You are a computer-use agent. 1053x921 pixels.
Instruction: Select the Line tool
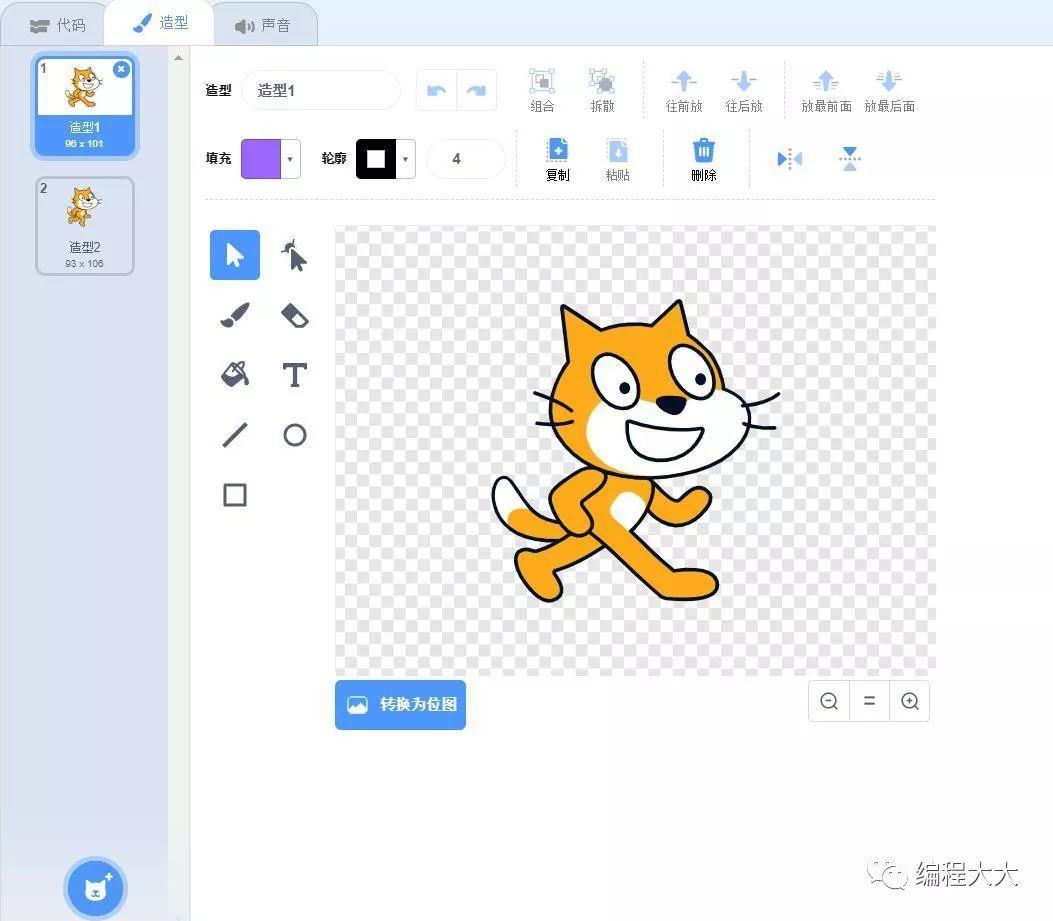pos(234,435)
